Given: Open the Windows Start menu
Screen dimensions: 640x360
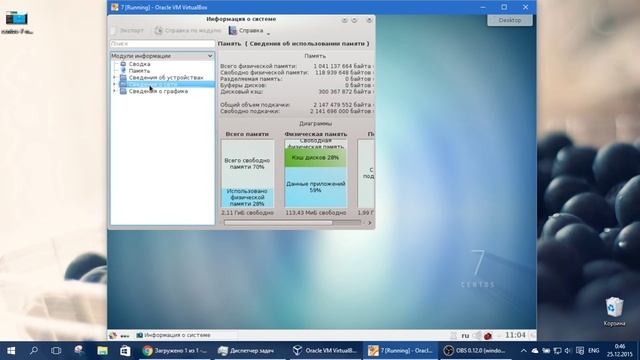Looking at the screenshot, I should point(11,351).
